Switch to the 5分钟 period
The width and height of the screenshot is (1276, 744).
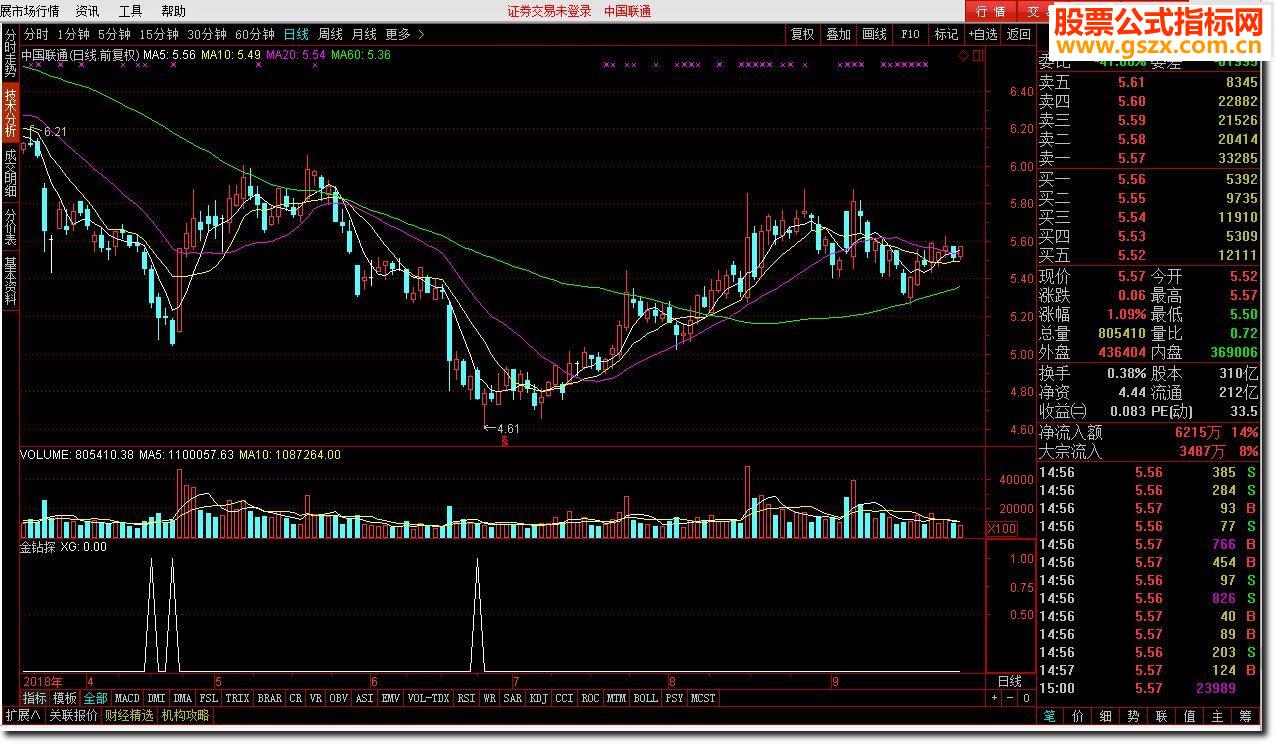[114, 34]
